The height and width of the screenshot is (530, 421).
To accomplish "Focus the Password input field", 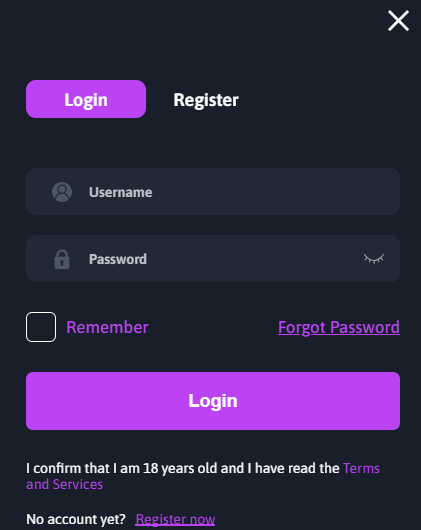I will (213, 259).
